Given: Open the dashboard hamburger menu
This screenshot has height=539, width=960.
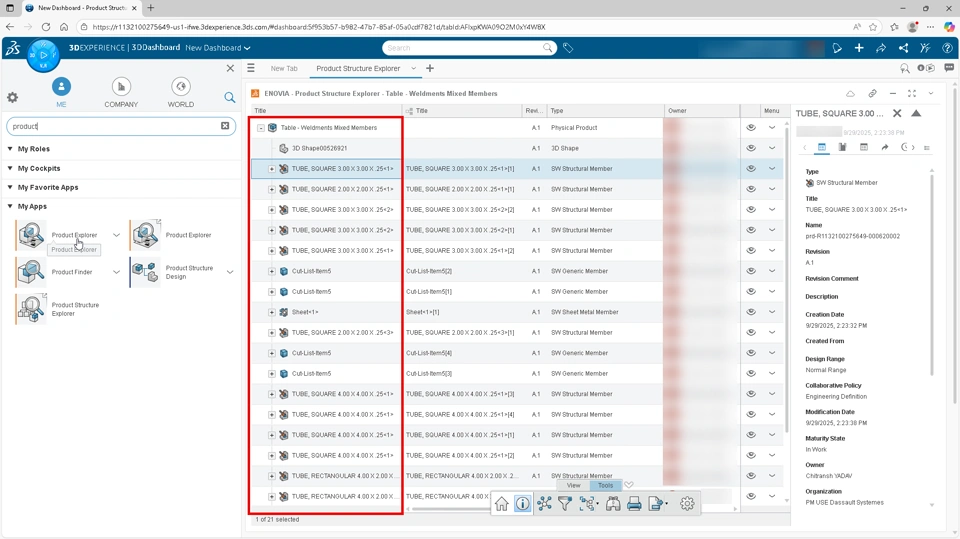Looking at the screenshot, I should (251, 68).
